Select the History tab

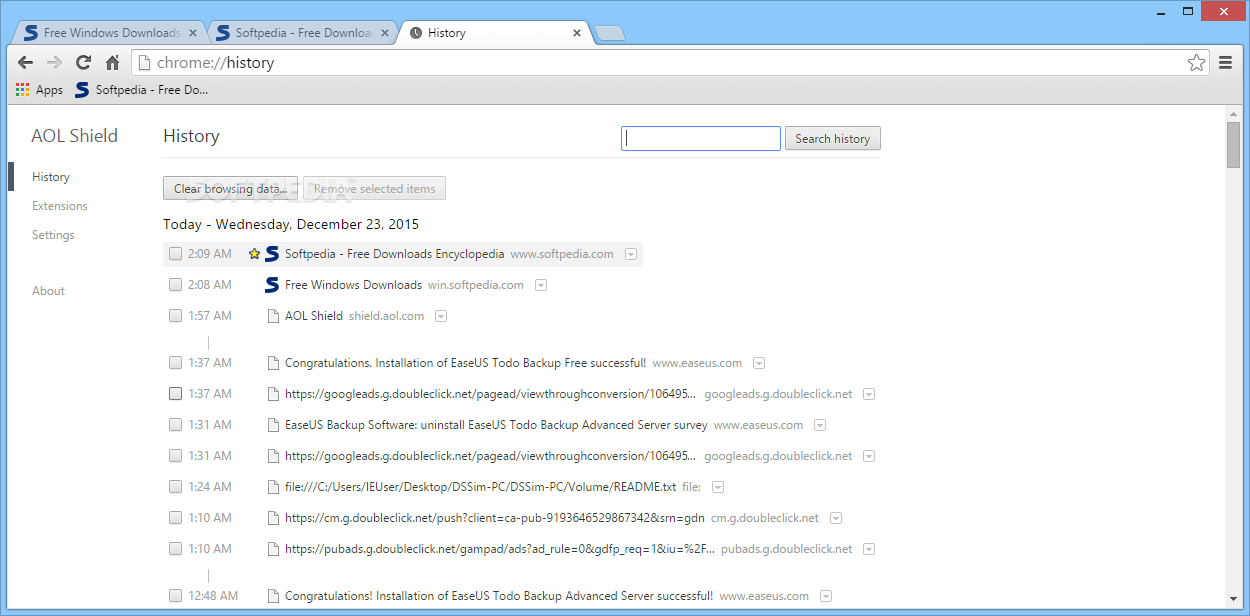[x=495, y=33]
